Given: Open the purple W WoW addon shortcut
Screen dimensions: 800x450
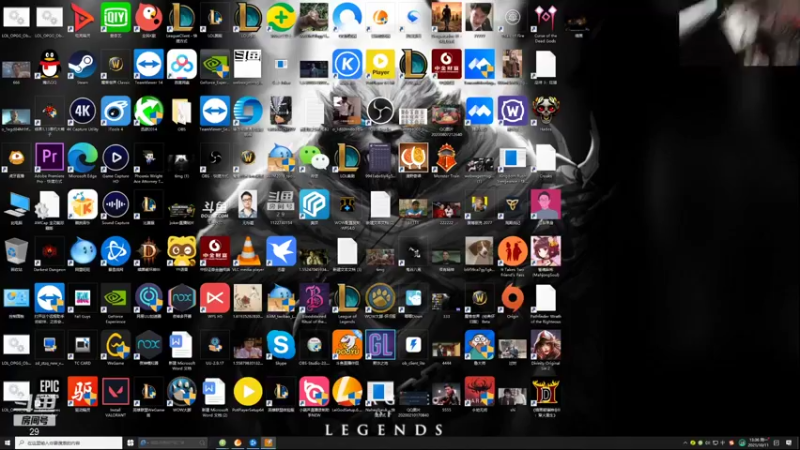Looking at the screenshot, I should (512, 110).
